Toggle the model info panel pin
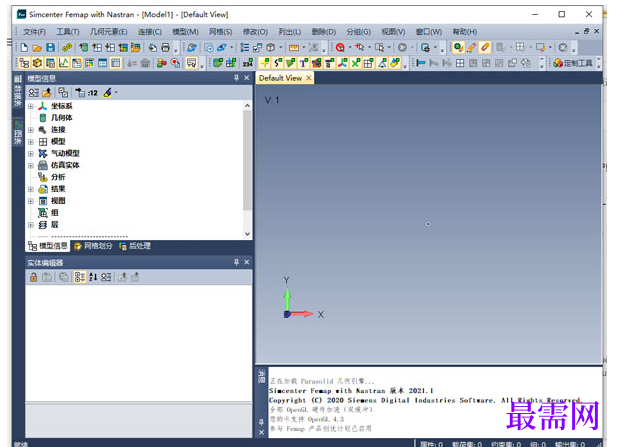 tap(236, 78)
